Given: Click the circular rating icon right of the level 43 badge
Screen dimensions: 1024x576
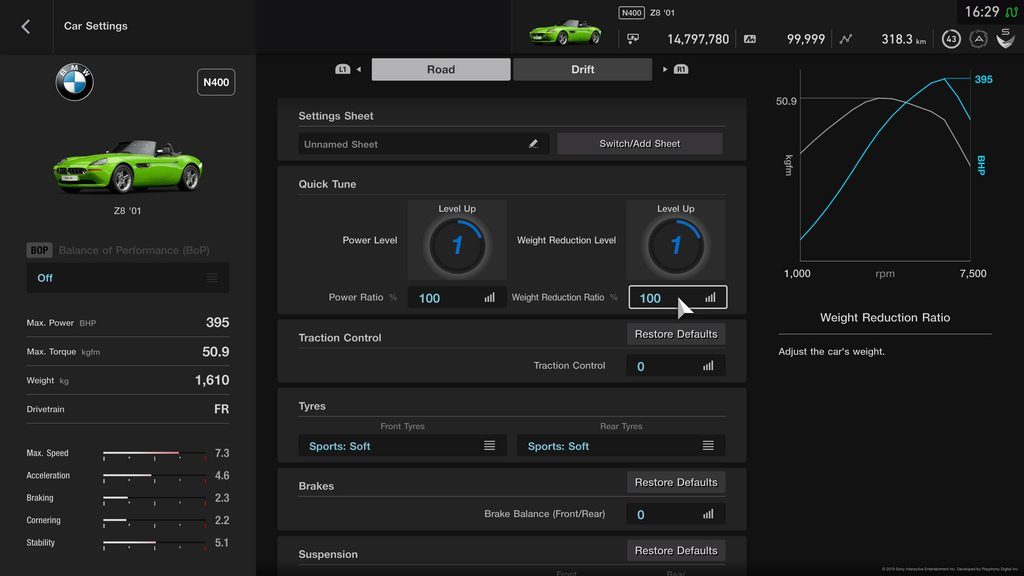Looking at the screenshot, I should tap(978, 39).
